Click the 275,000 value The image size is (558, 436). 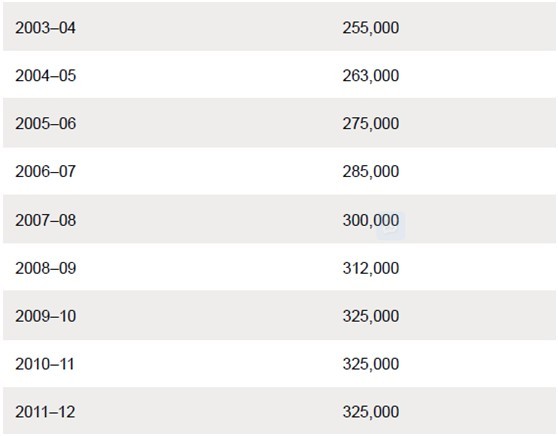coord(370,124)
